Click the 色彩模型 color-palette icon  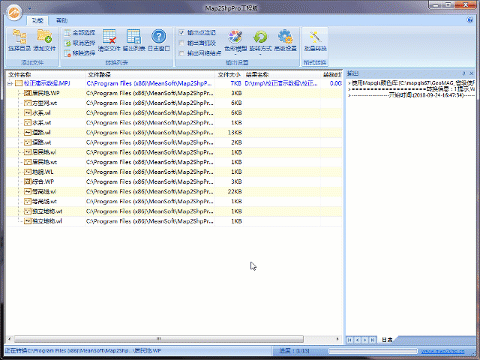pos(235,36)
